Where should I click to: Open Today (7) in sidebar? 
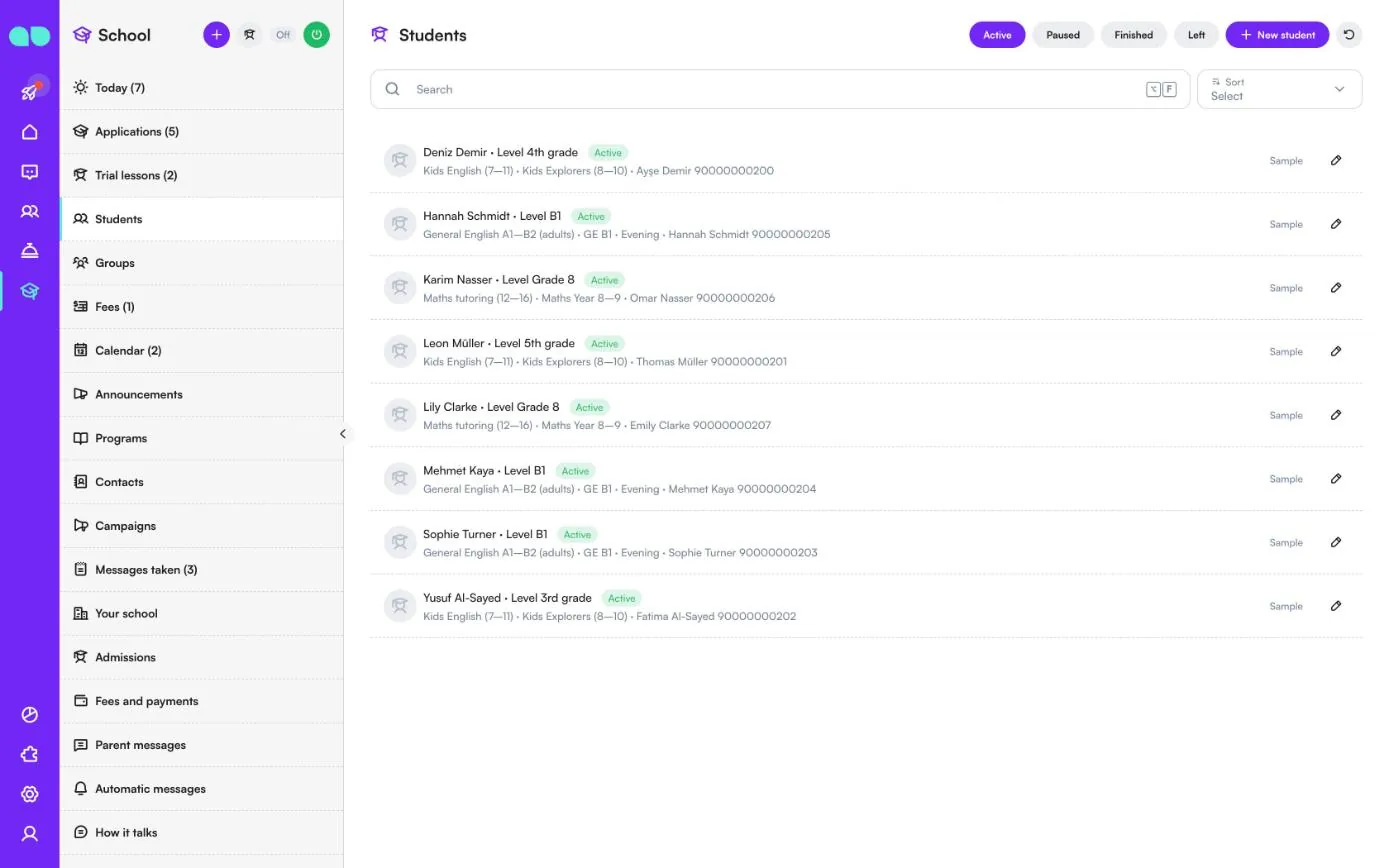pyautogui.click(x=201, y=88)
